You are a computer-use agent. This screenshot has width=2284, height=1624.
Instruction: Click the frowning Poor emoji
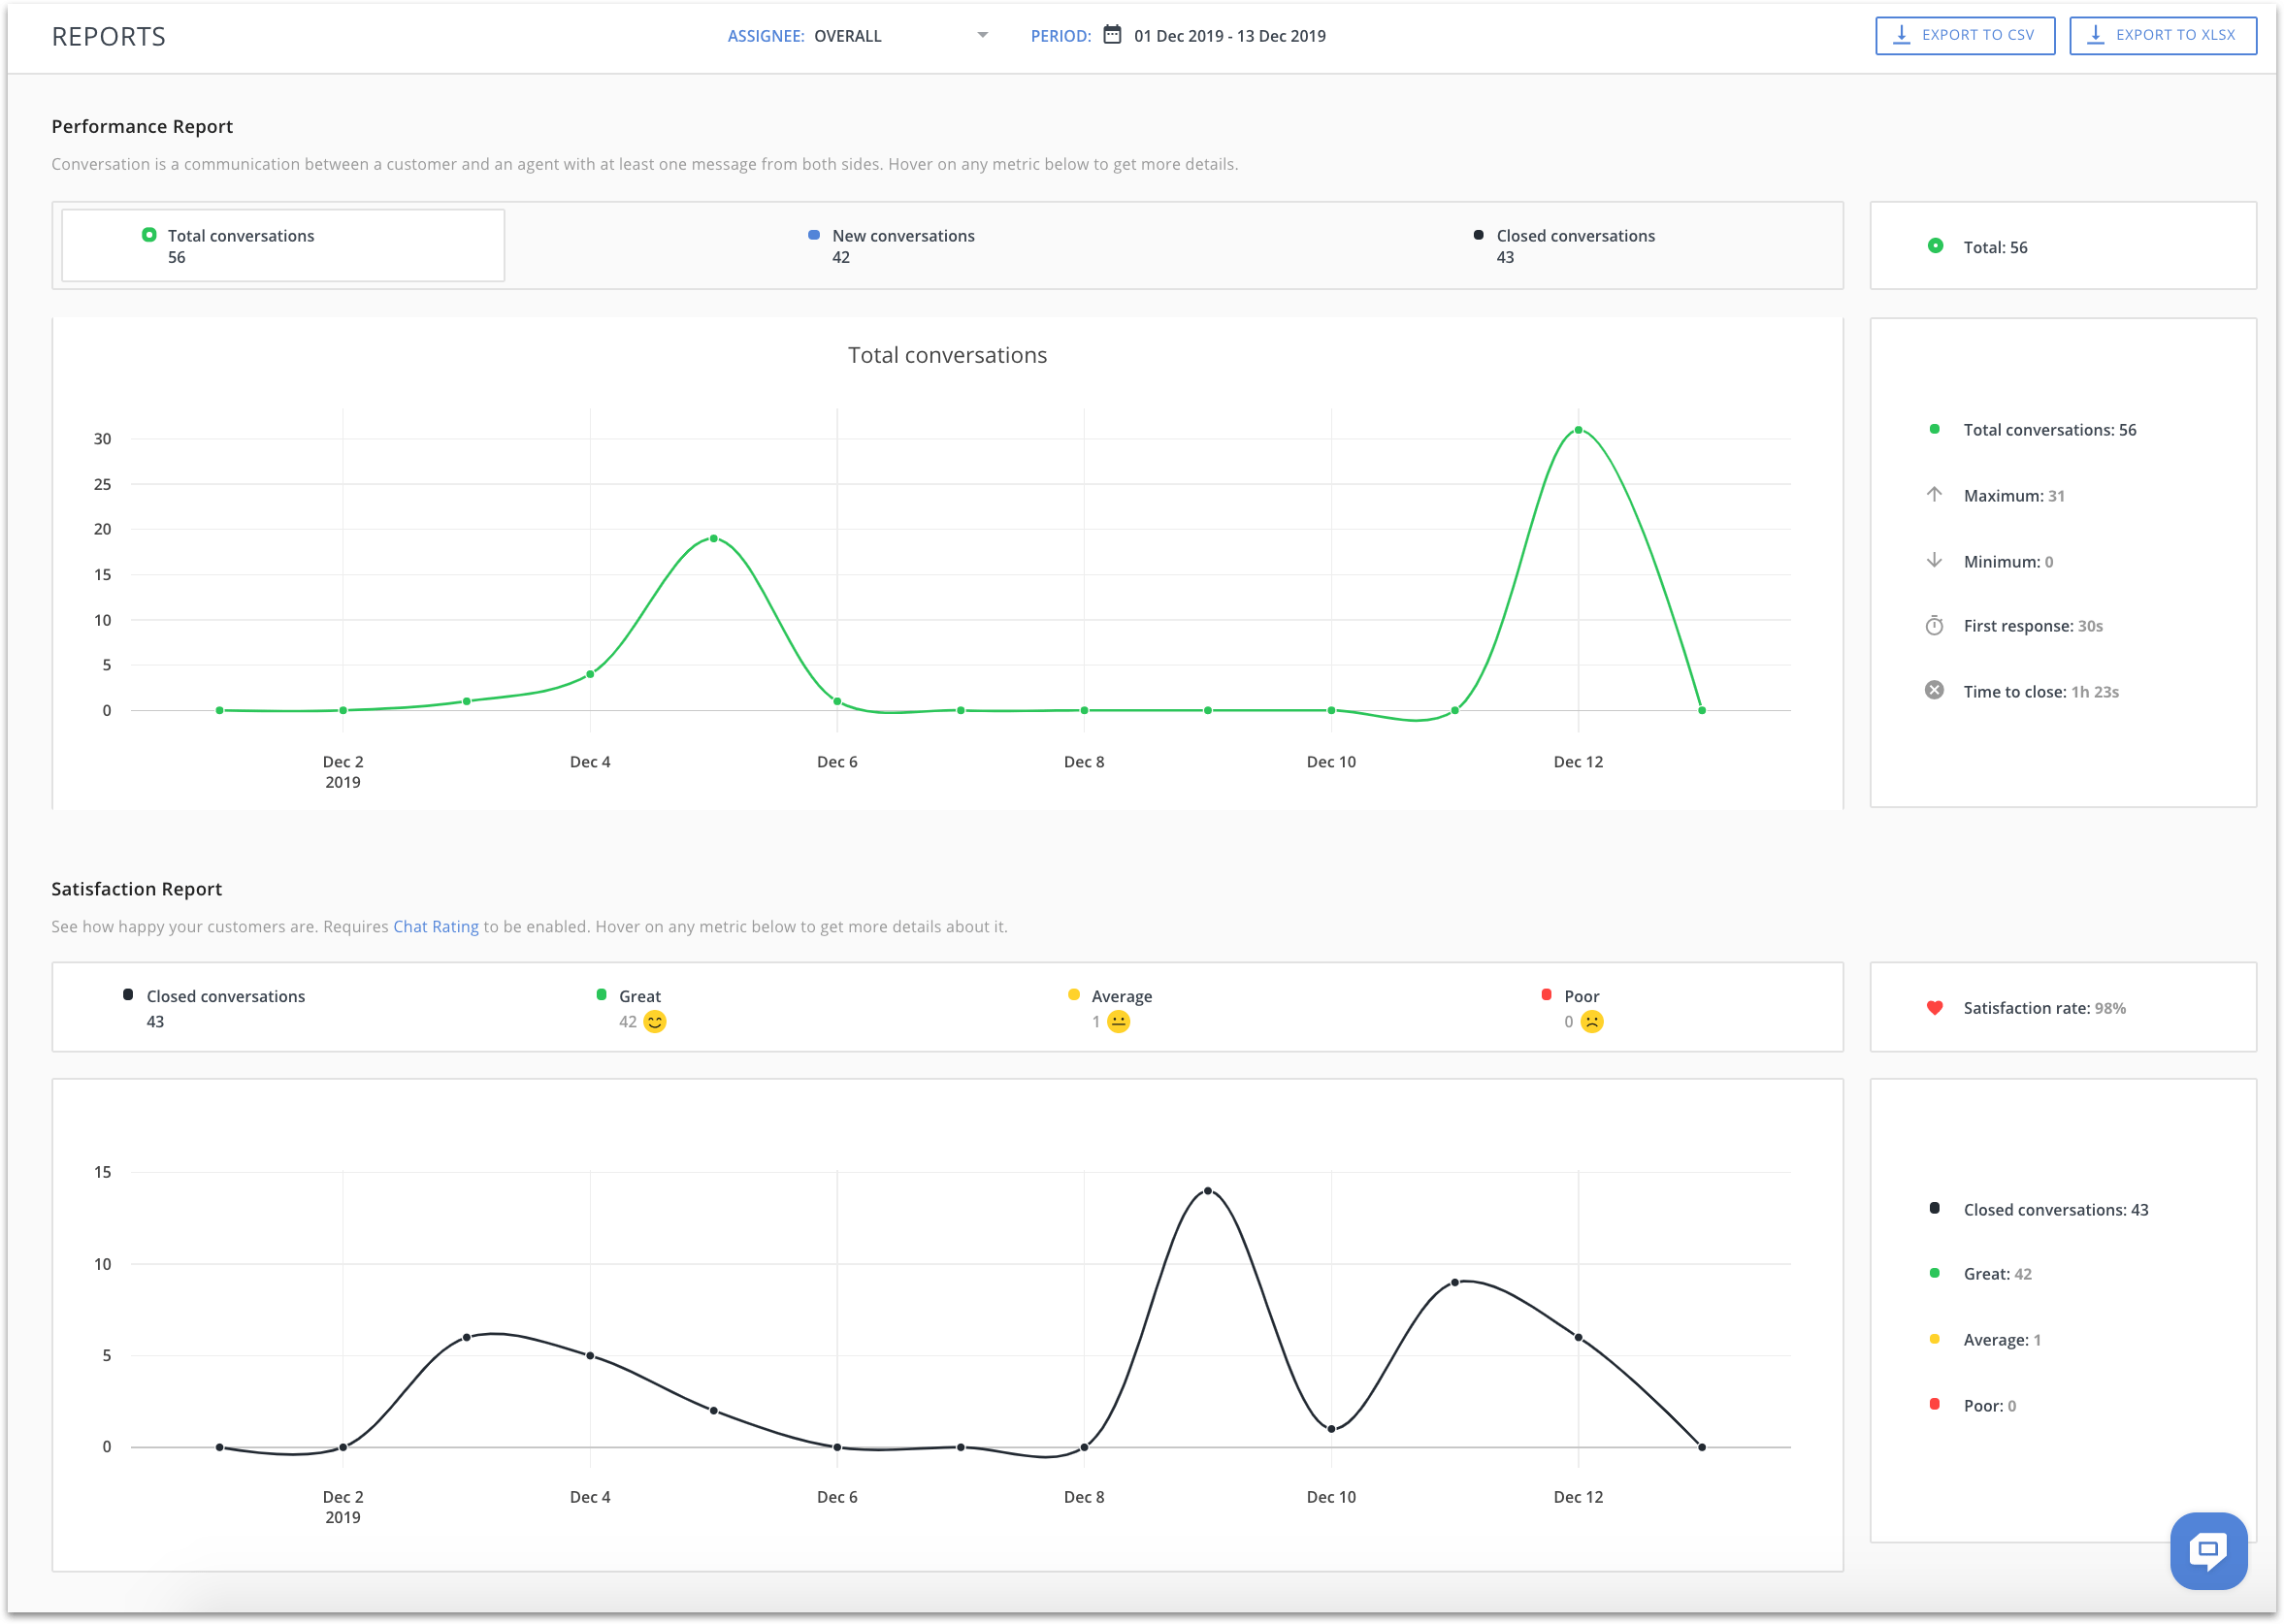click(1592, 1022)
